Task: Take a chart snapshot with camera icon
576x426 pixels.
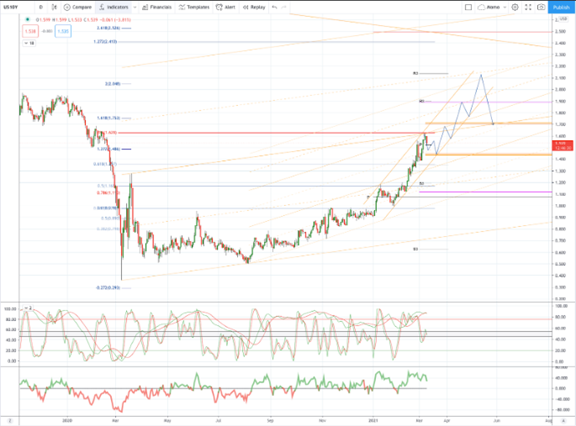Action: 541,7
